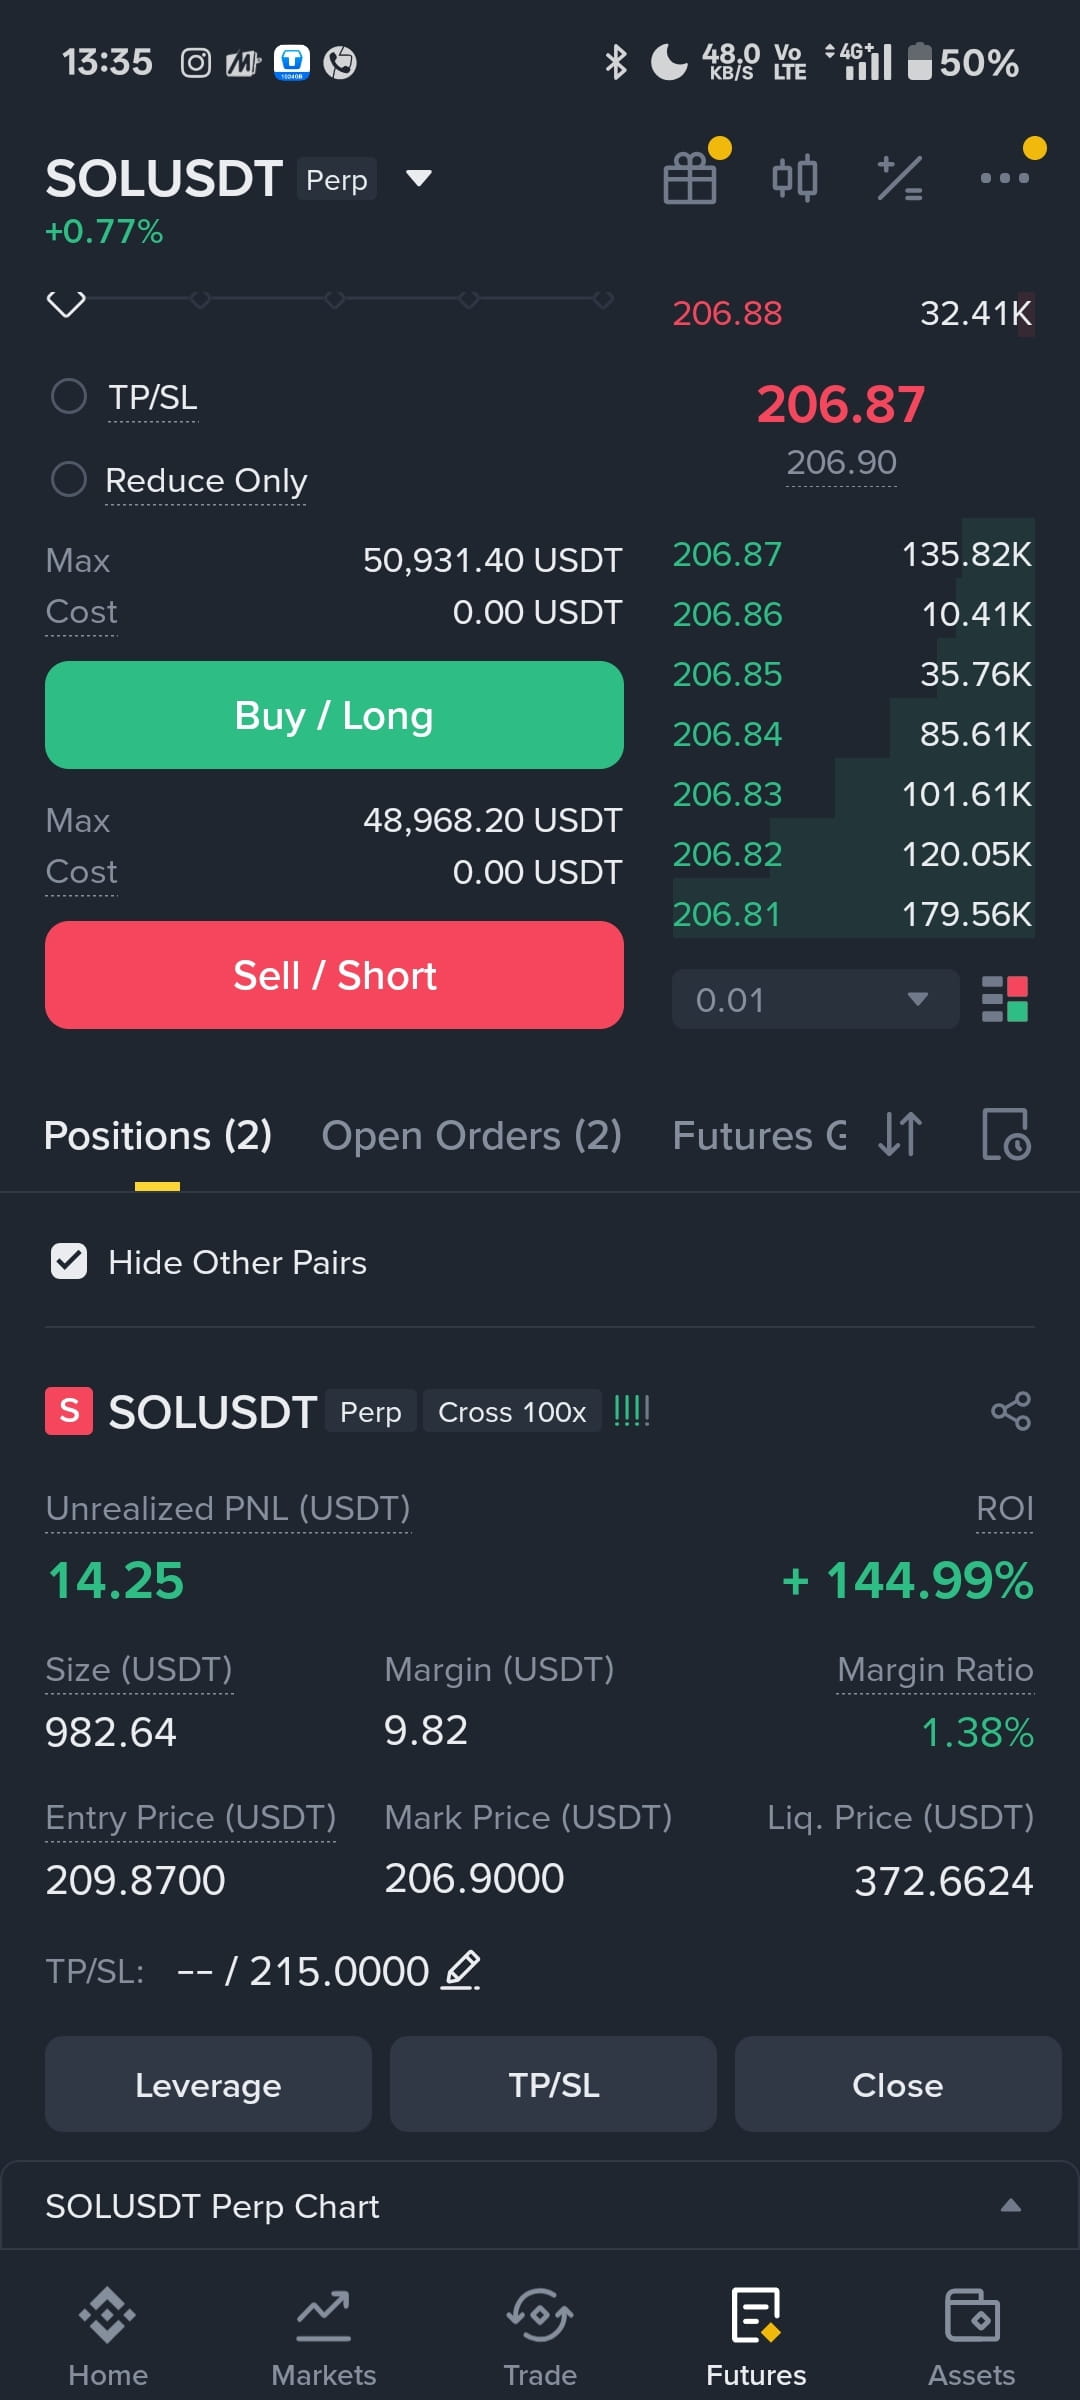
Task: Tap the Buy / Long button
Action: coord(334,715)
